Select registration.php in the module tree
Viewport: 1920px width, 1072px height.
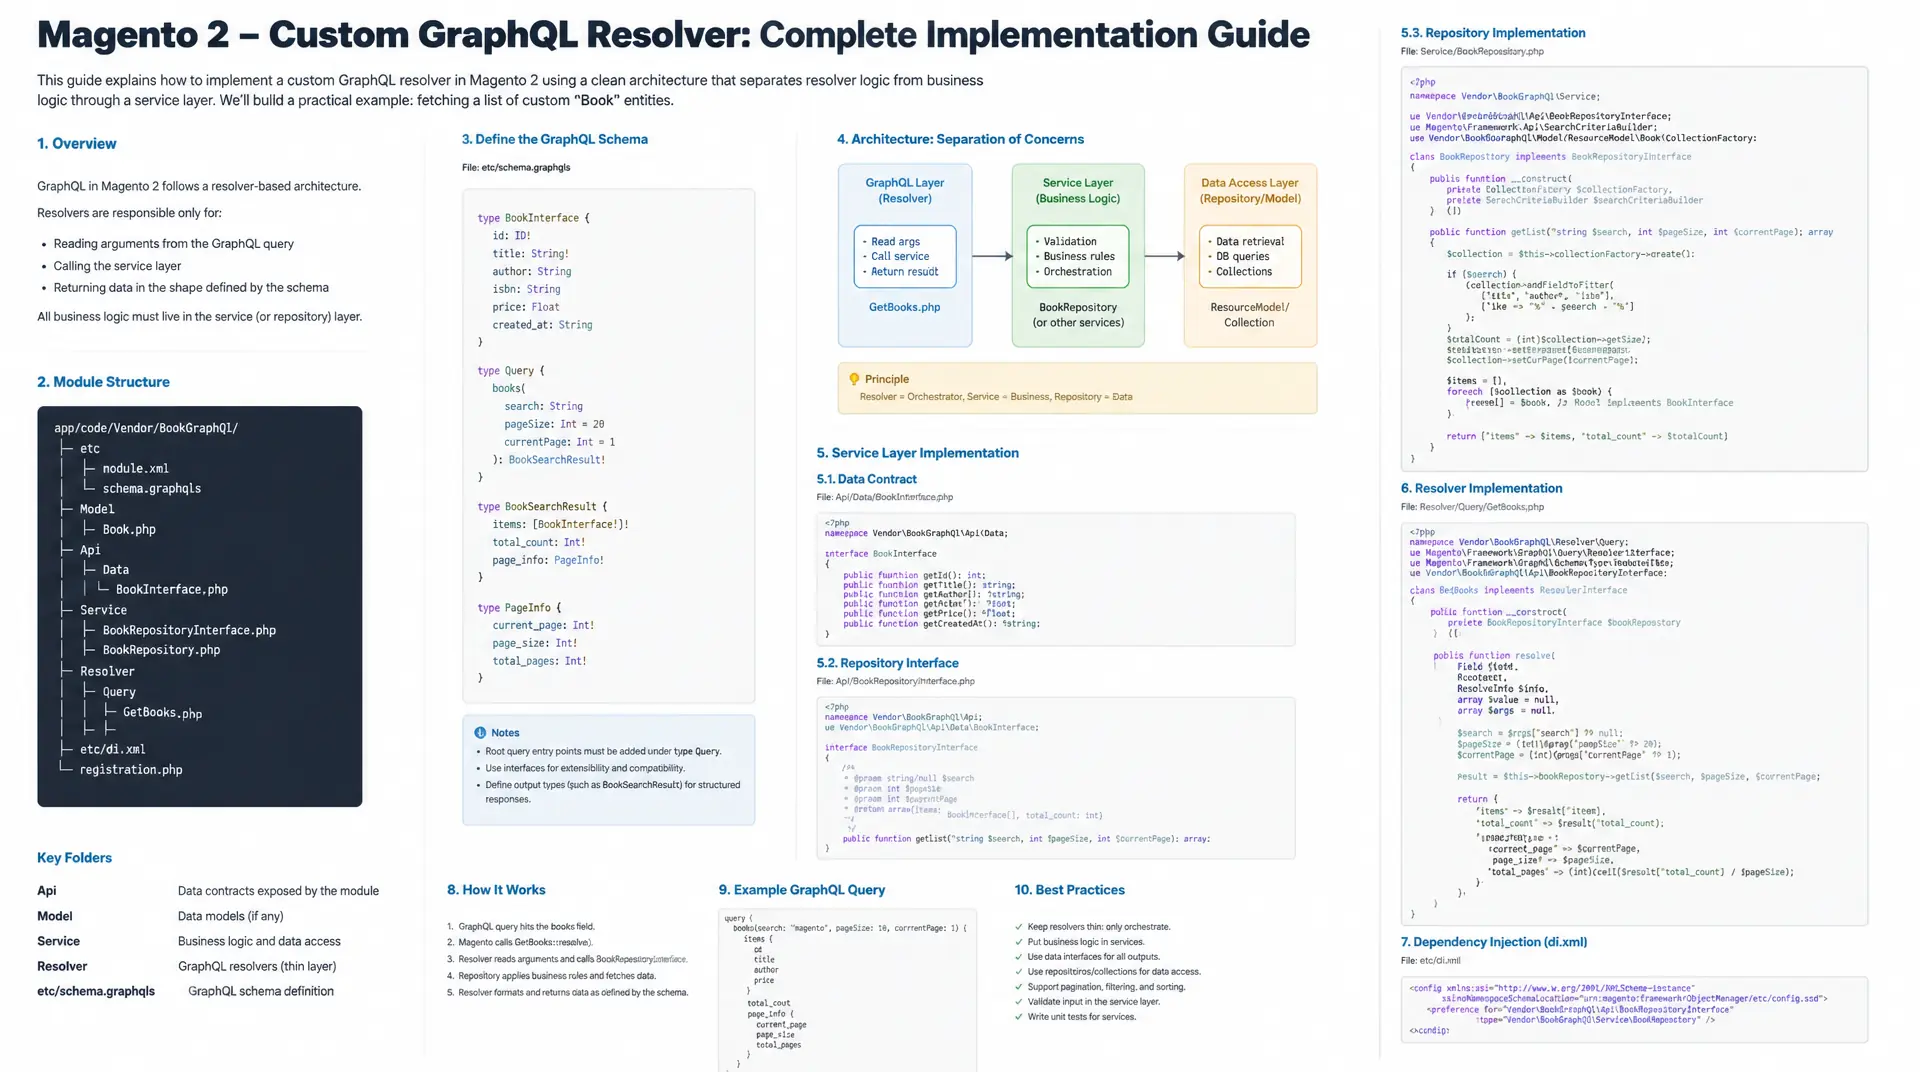(x=131, y=770)
